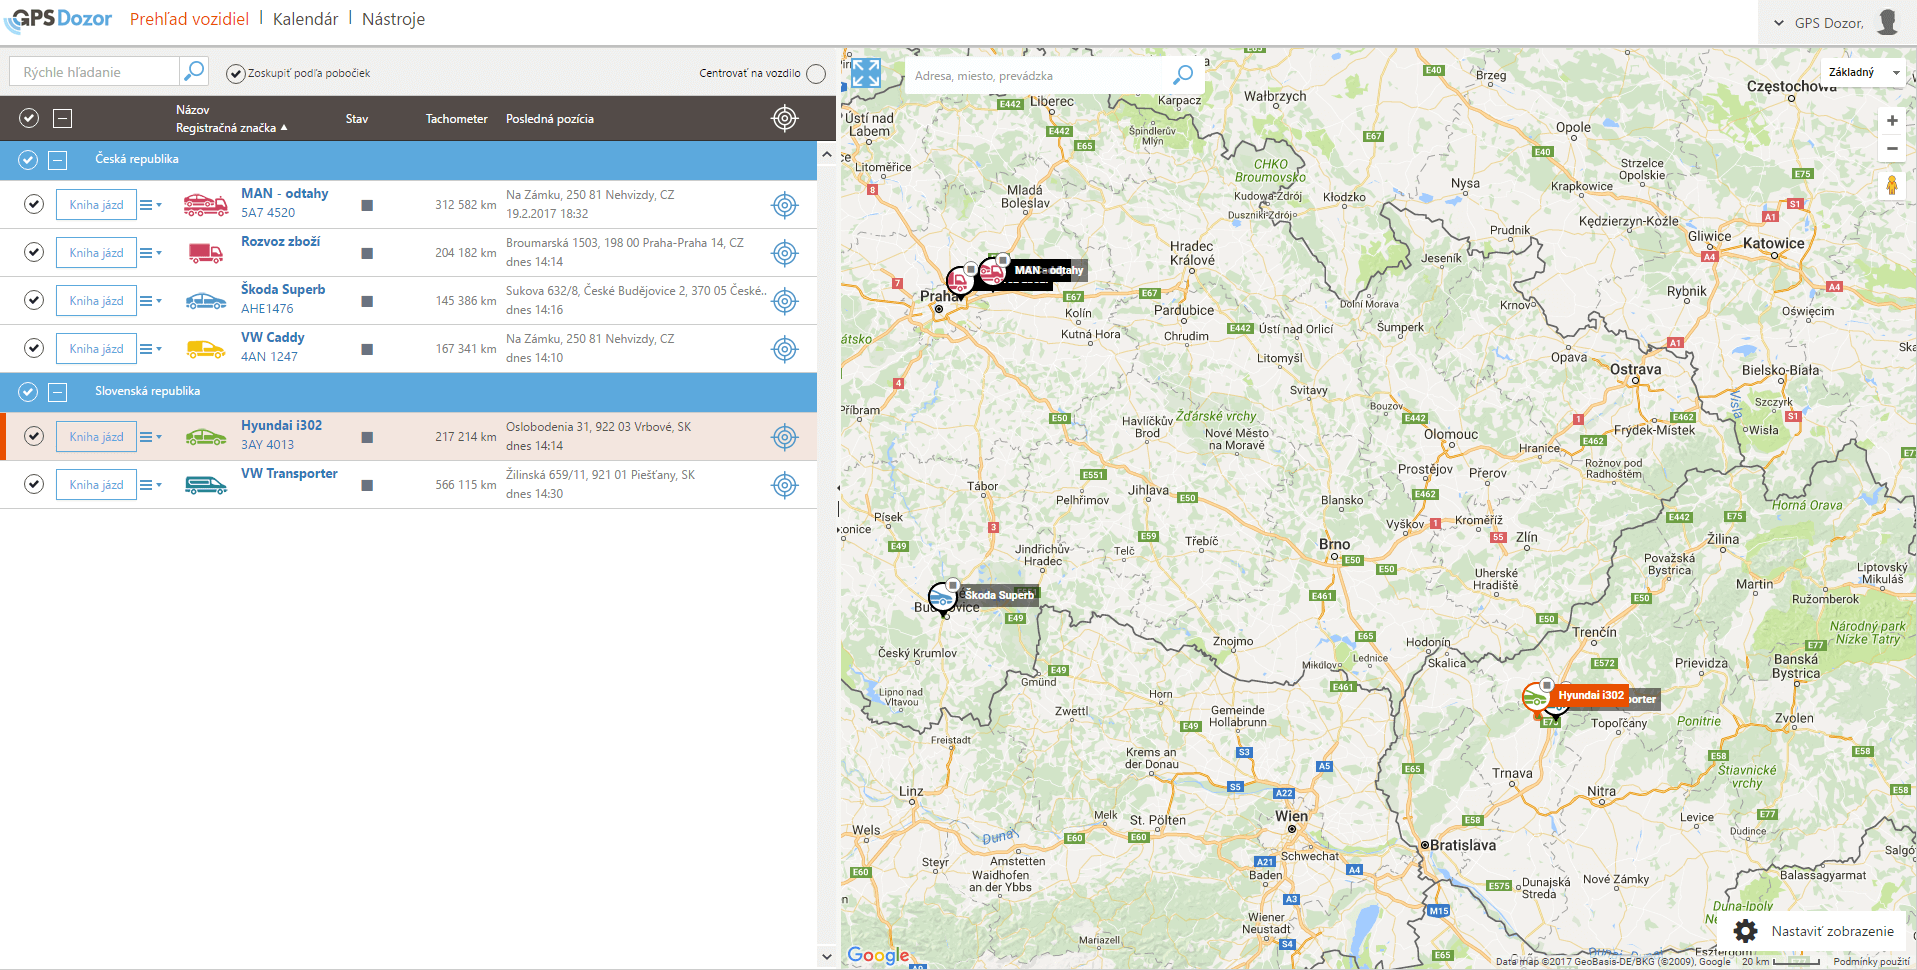Collapse all groups via header minus box
This screenshot has height=970, width=1917.
[62, 119]
